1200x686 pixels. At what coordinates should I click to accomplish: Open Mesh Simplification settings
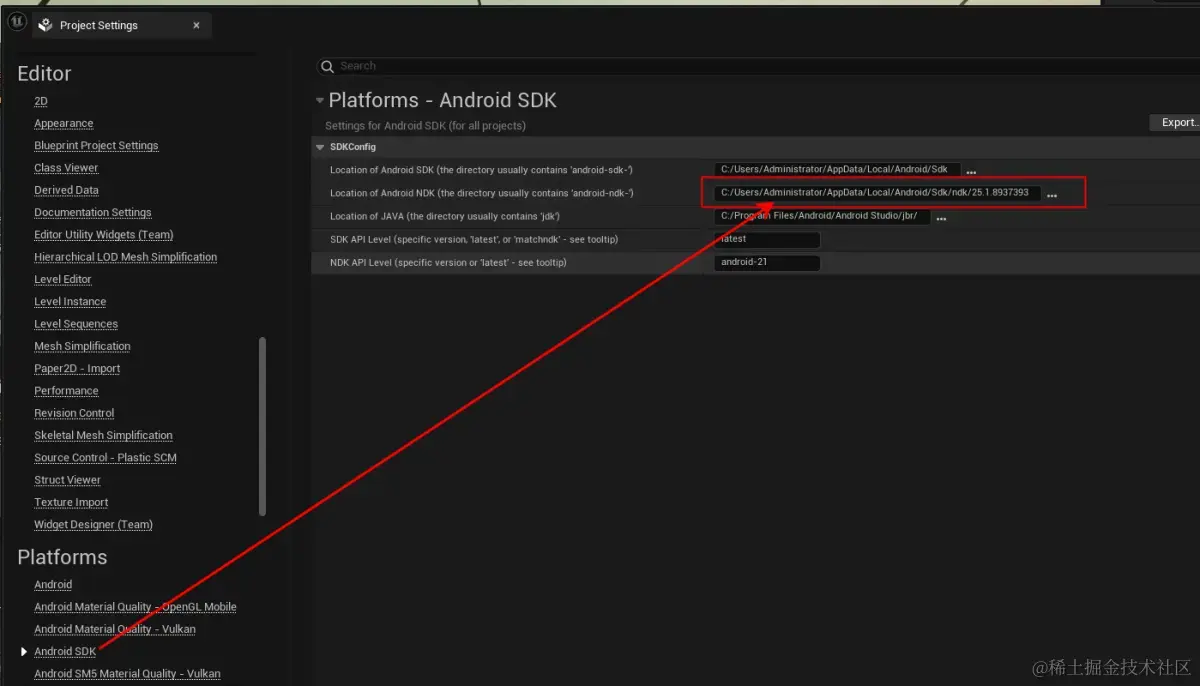point(82,346)
